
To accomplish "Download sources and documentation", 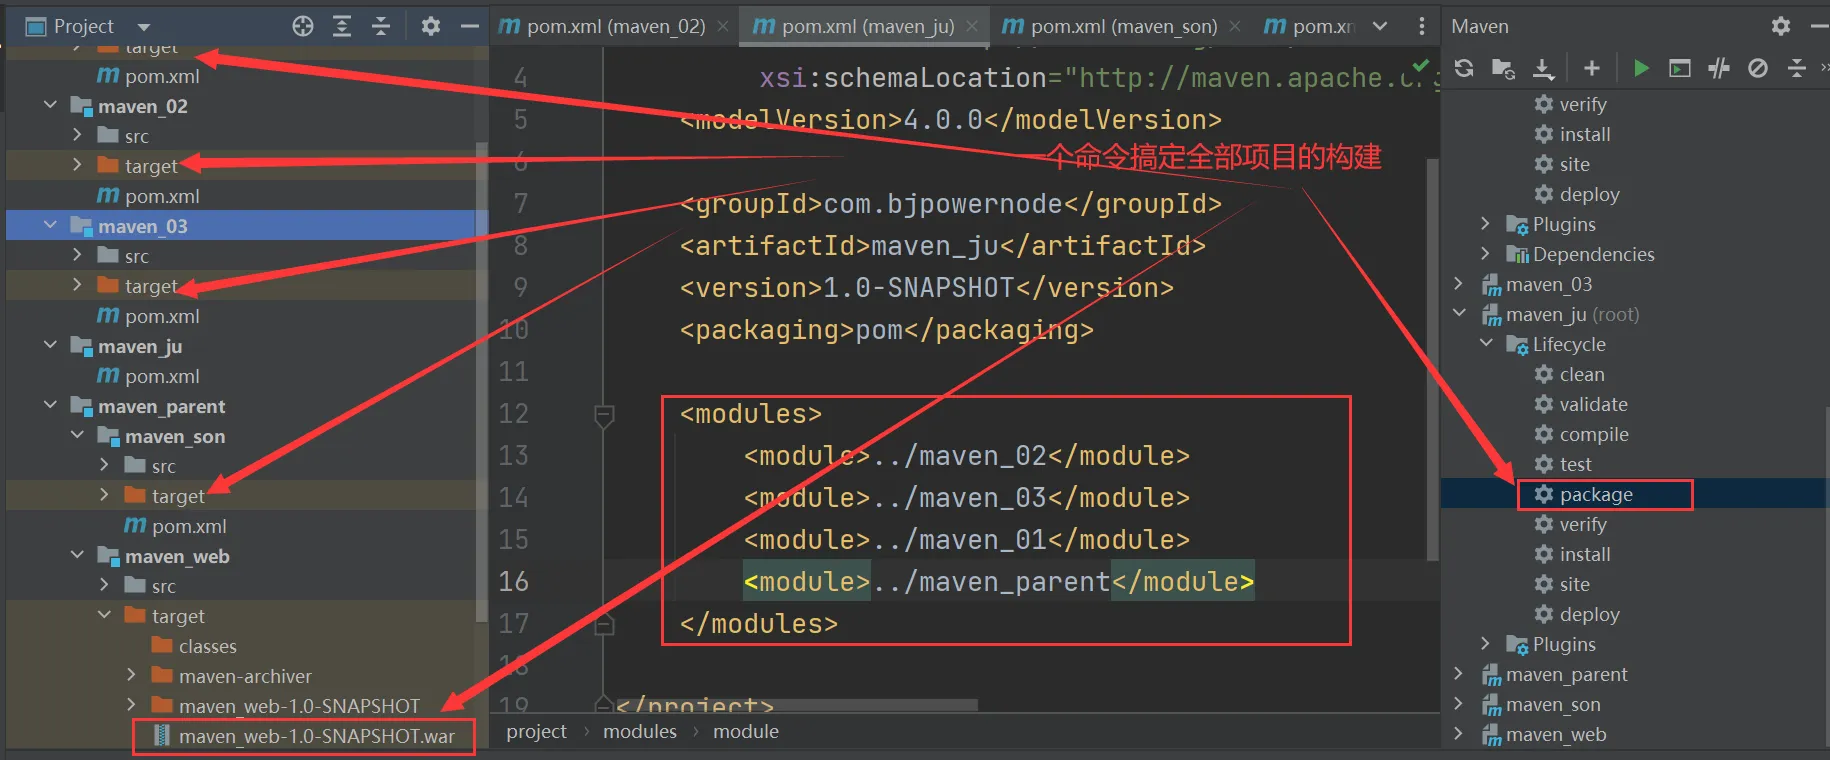I will [x=1543, y=68].
